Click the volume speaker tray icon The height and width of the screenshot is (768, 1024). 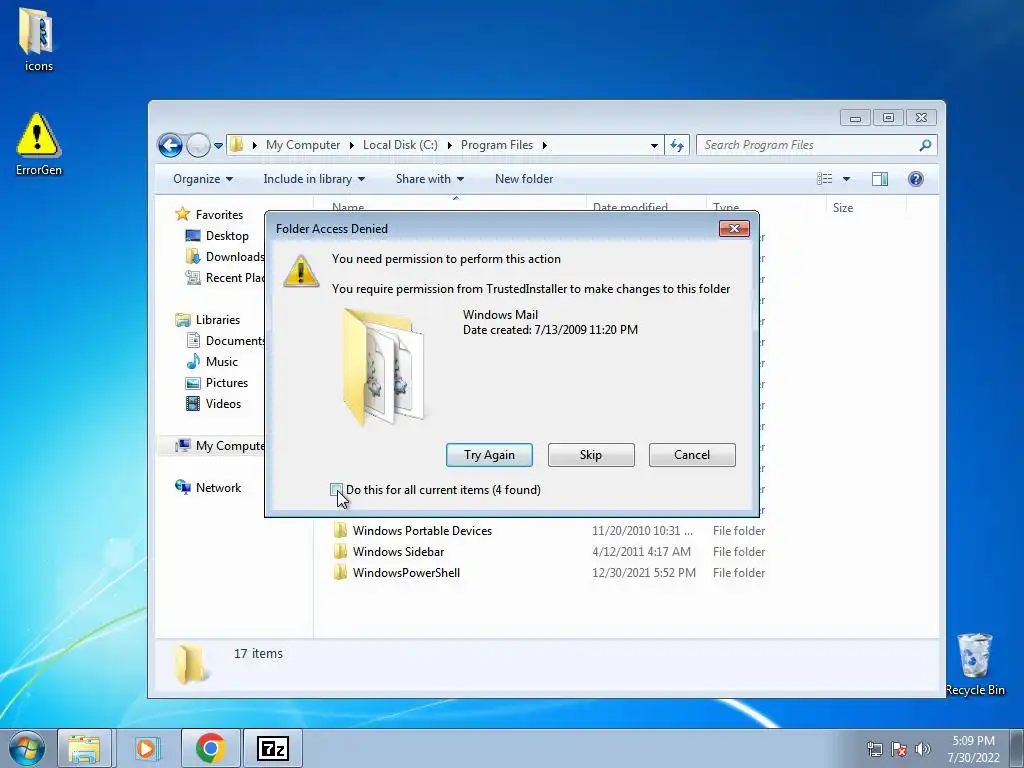coord(923,749)
